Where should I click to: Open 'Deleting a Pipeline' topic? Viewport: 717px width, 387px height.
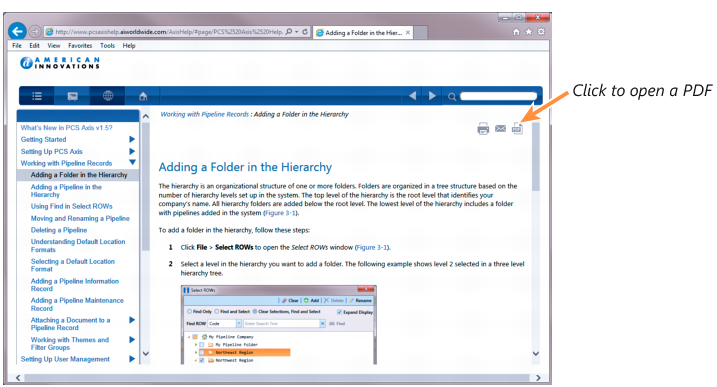click(x=59, y=230)
